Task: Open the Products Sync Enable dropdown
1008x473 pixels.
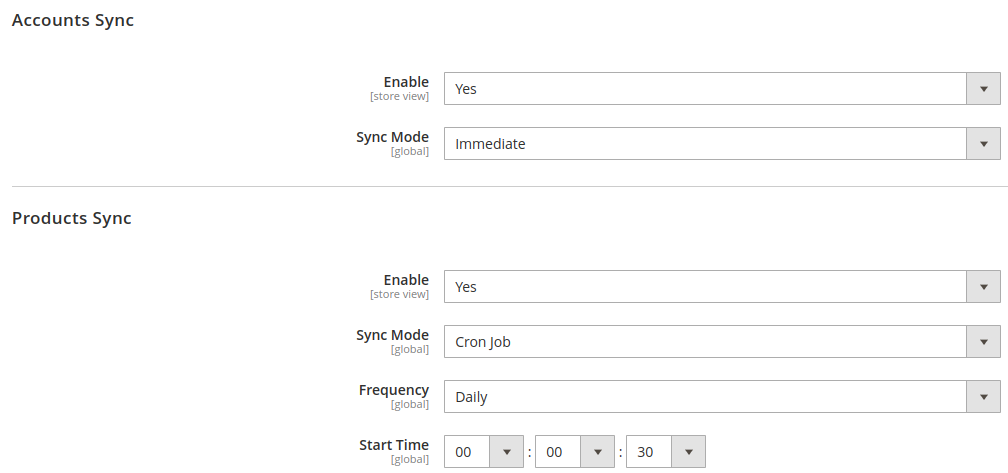Action: 722,287
